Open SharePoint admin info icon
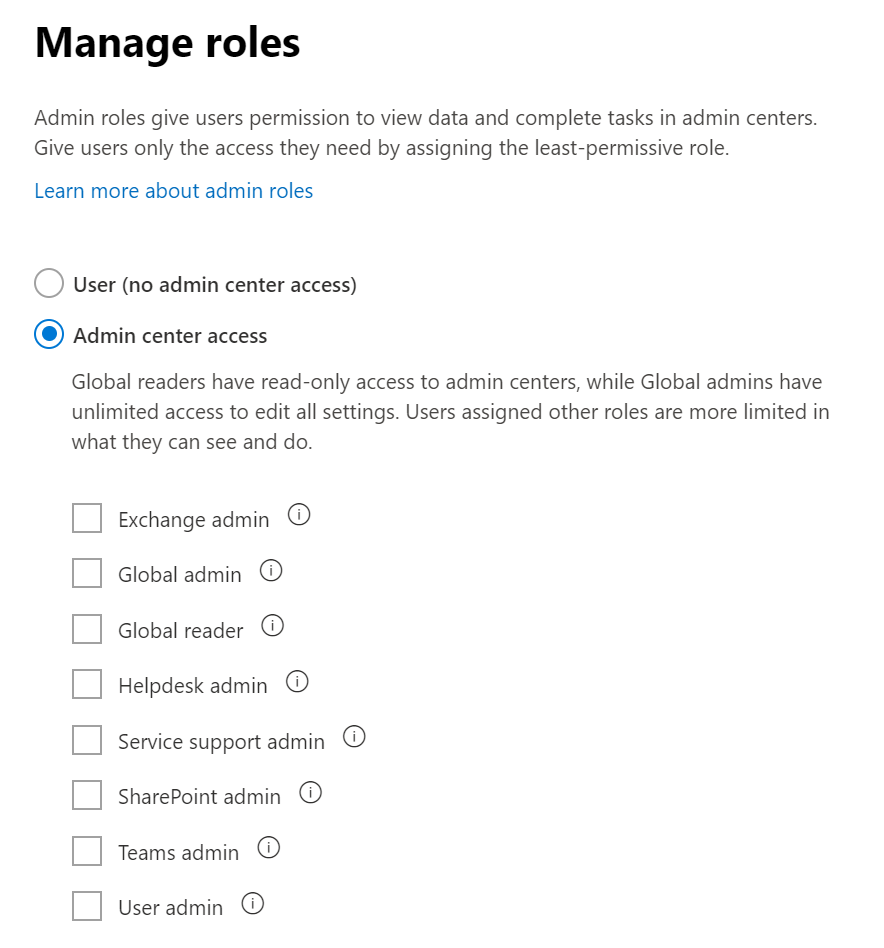 click(311, 793)
